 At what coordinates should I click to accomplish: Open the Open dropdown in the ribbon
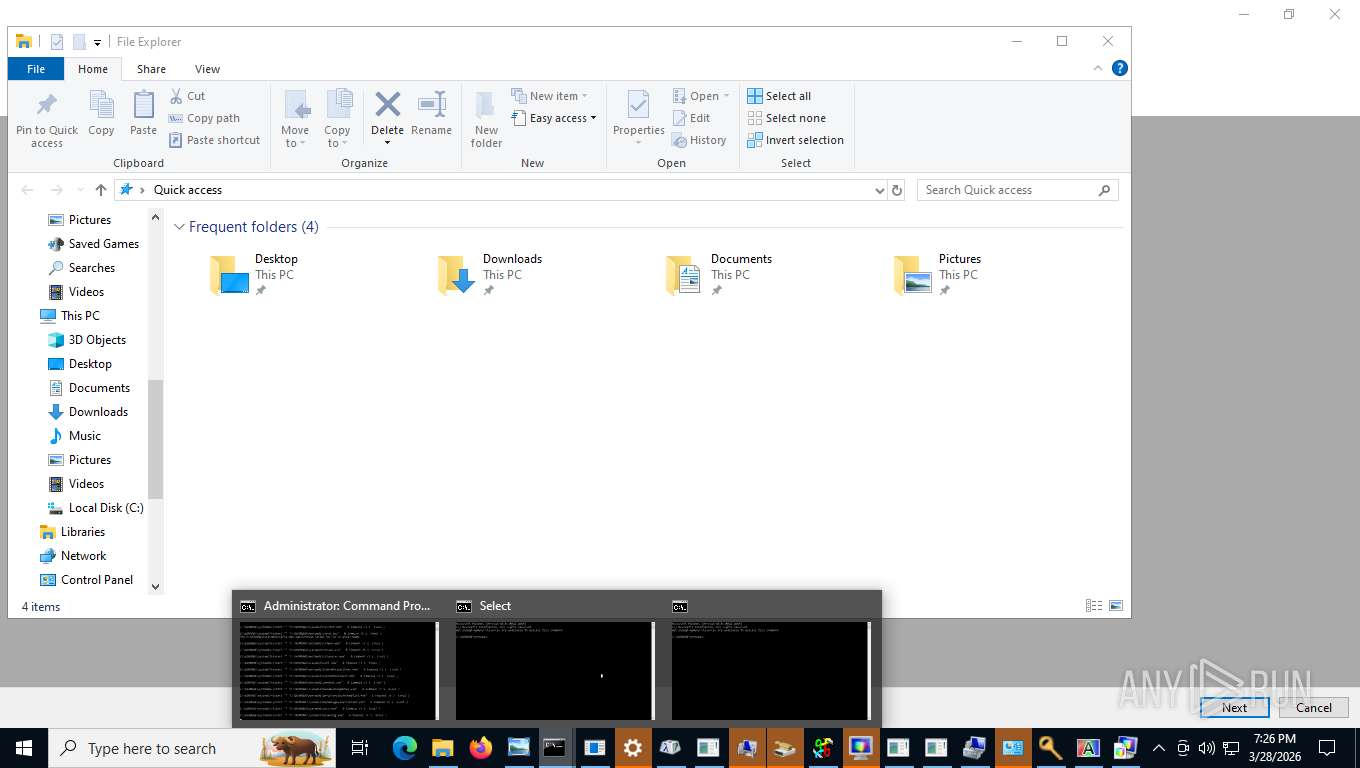(x=700, y=96)
